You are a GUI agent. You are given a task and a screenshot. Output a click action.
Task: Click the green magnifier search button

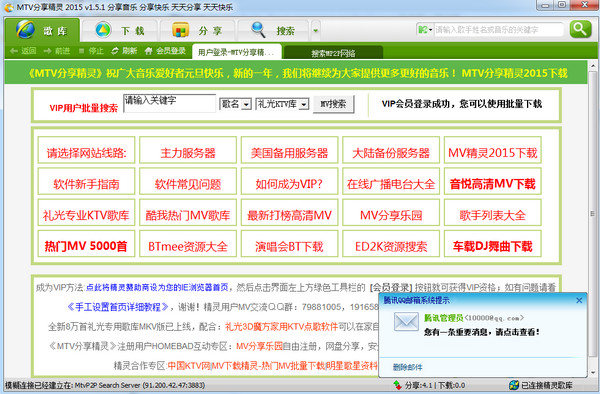[580, 29]
